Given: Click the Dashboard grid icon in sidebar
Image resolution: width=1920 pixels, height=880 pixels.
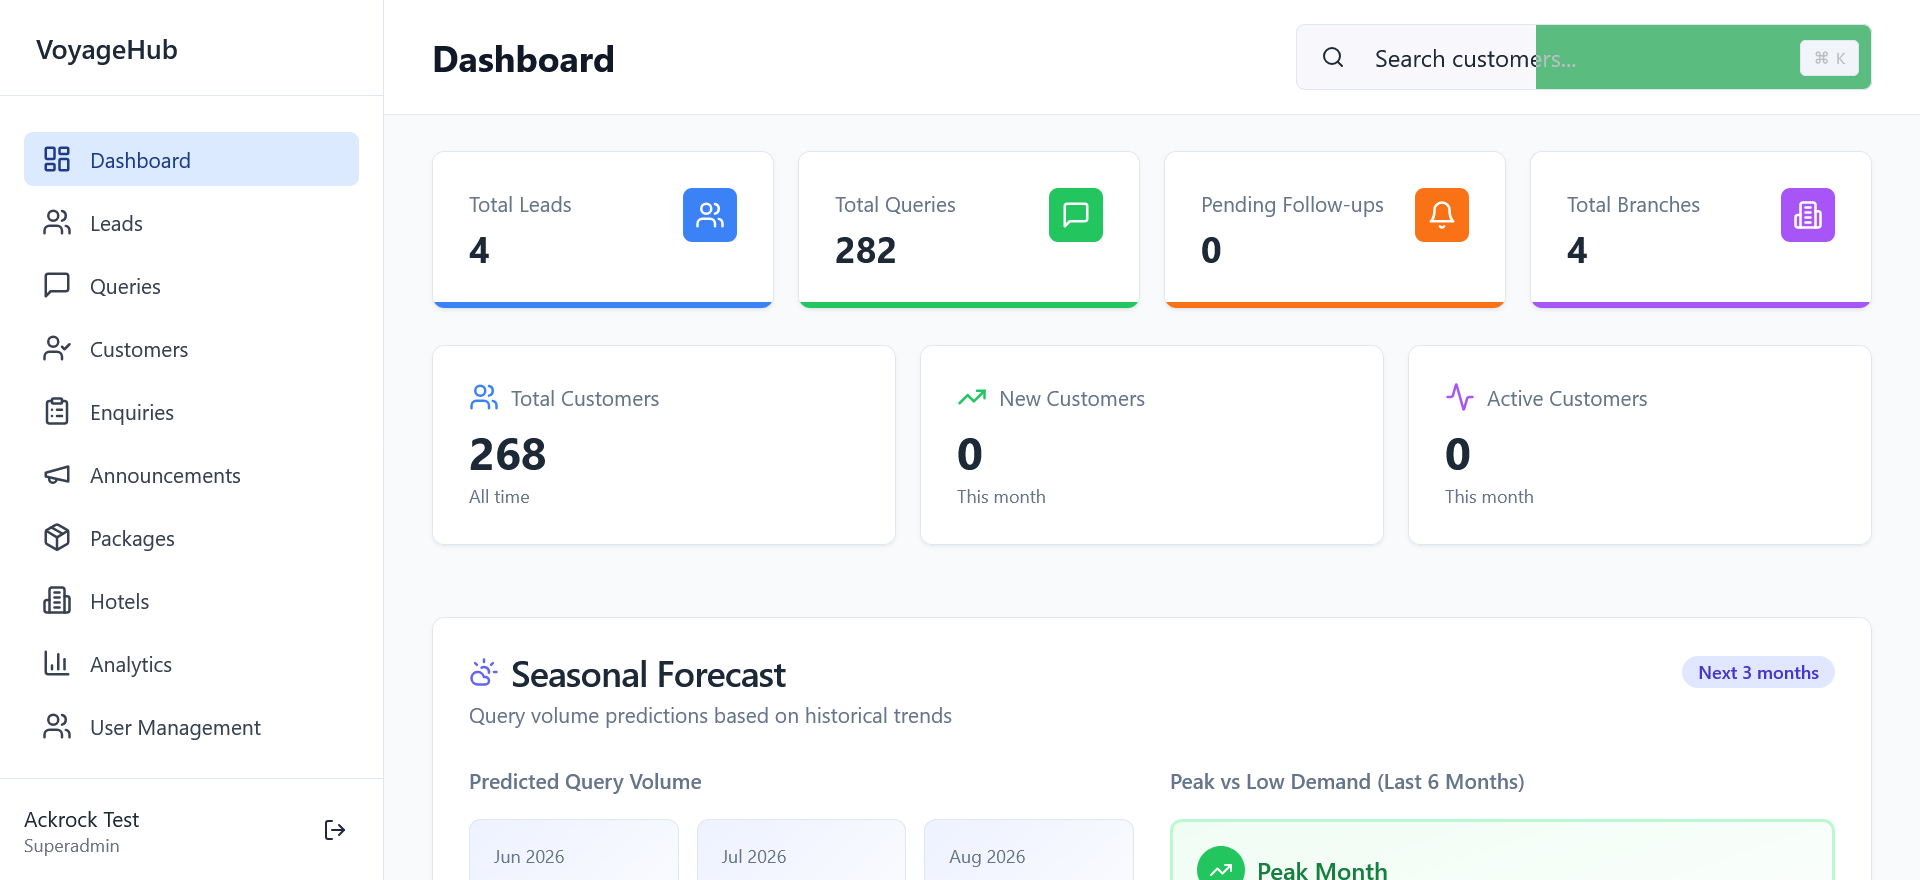Looking at the screenshot, I should pyautogui.click(x=57, y=159).
